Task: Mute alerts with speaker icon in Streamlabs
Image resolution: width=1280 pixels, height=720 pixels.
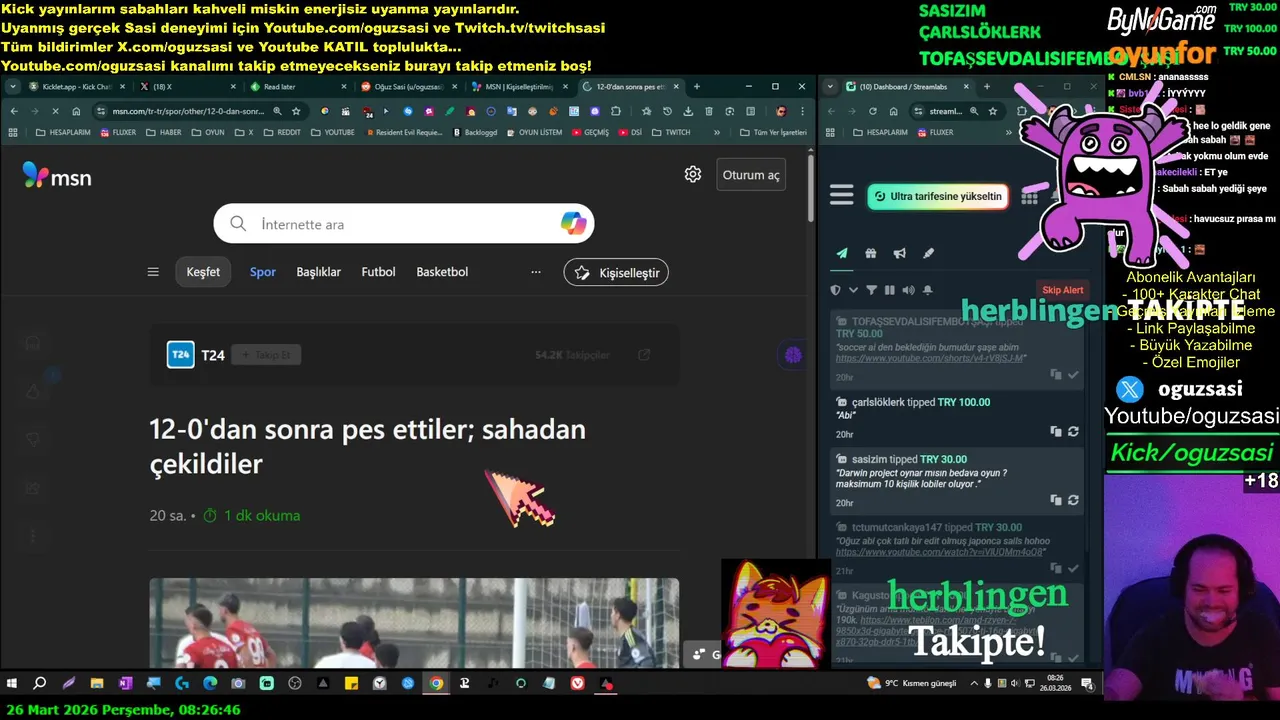Action: click(908, 290)
